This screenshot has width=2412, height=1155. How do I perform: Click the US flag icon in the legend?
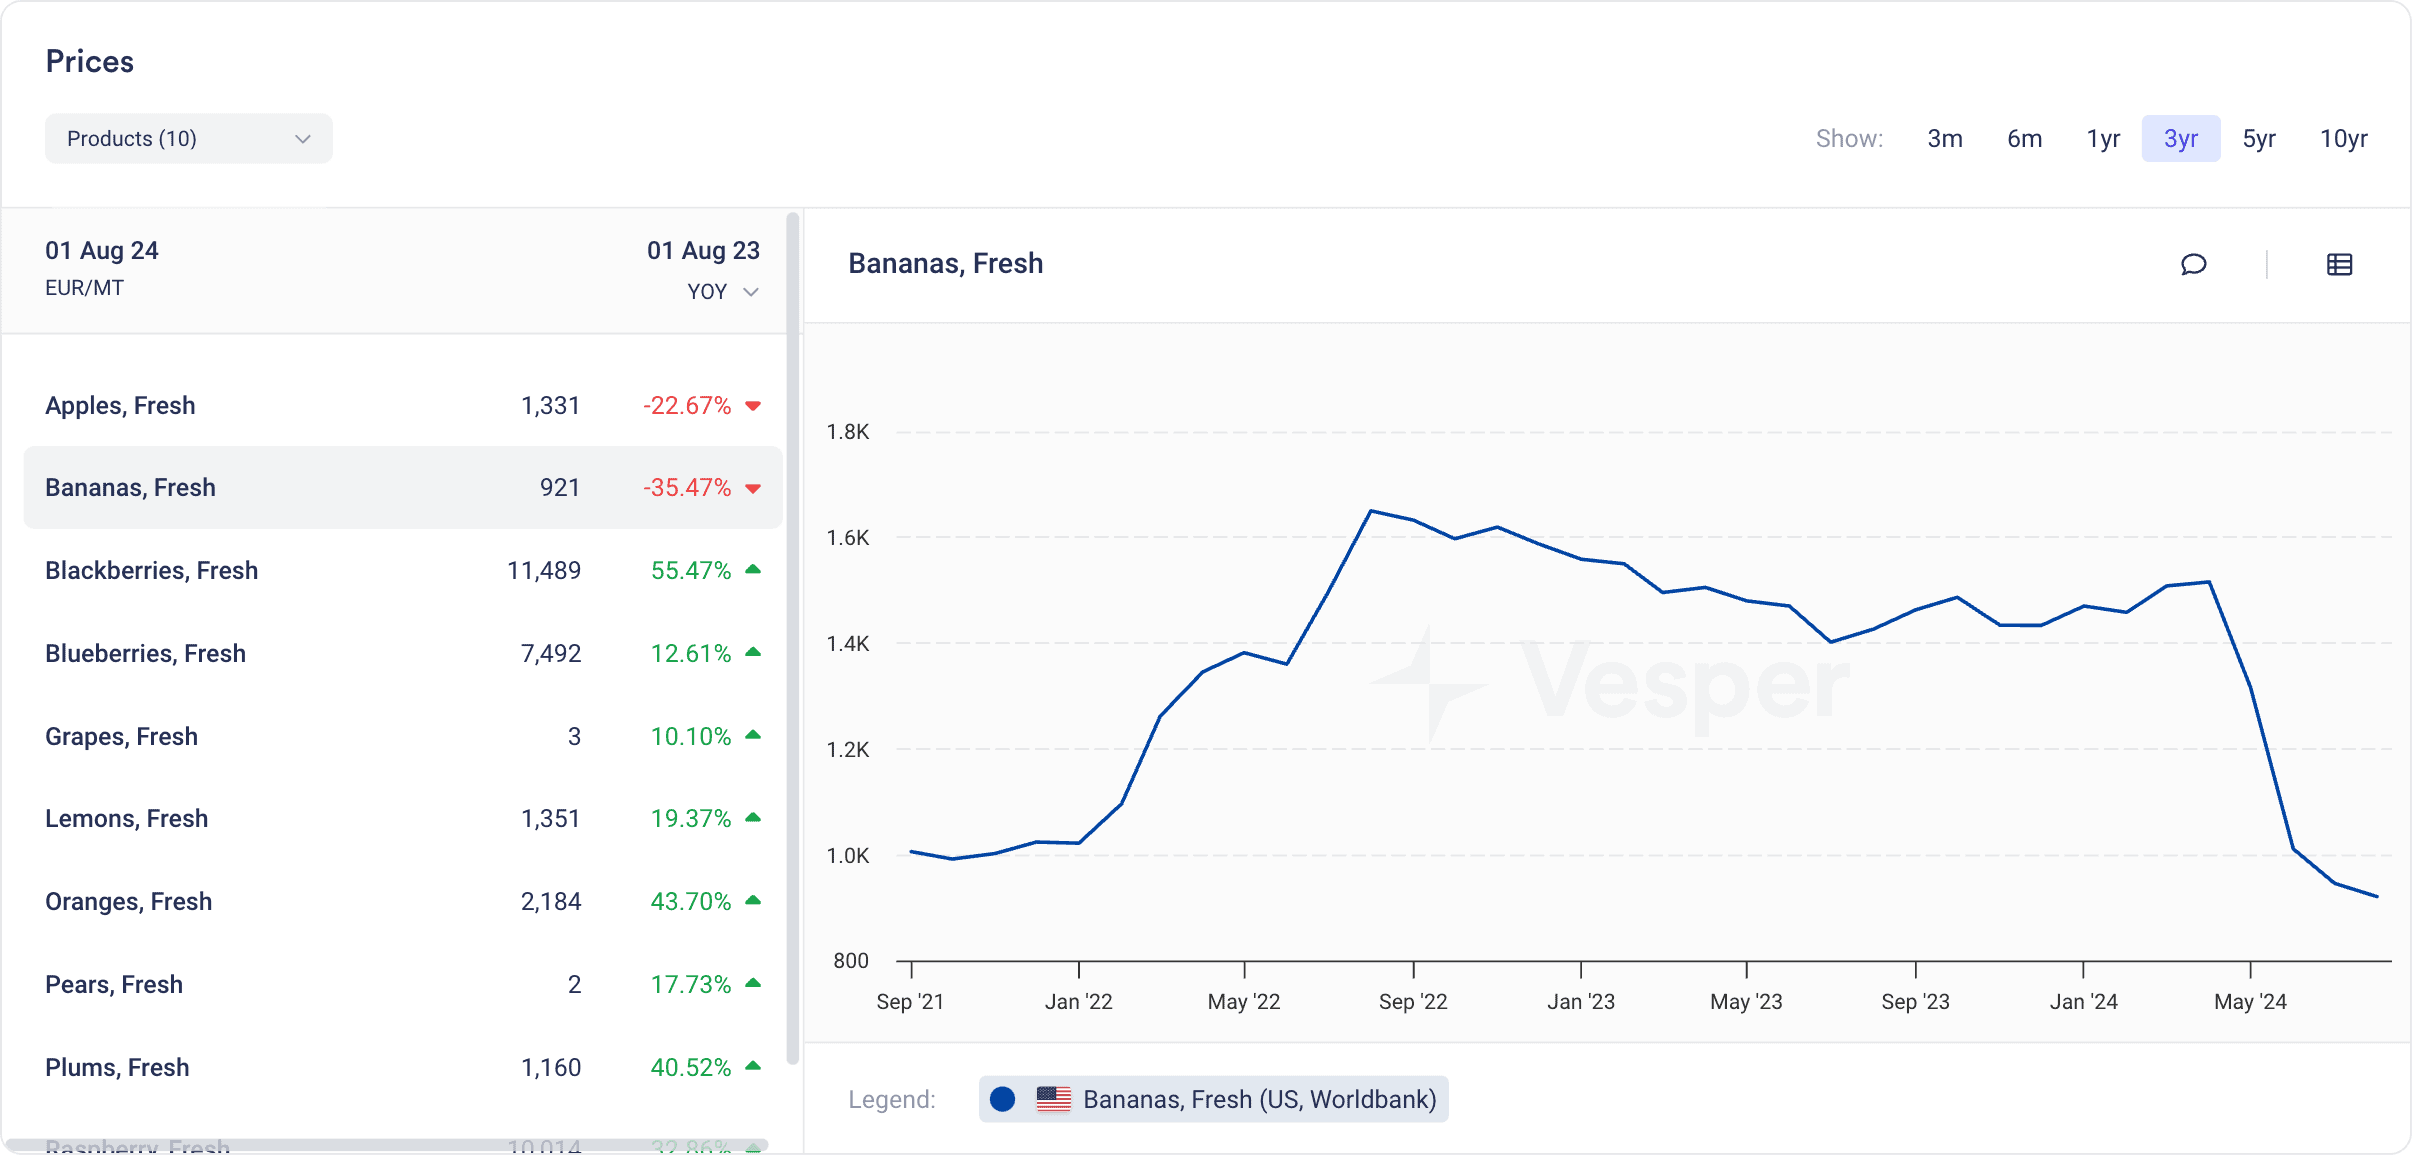pos(1053,1099)
